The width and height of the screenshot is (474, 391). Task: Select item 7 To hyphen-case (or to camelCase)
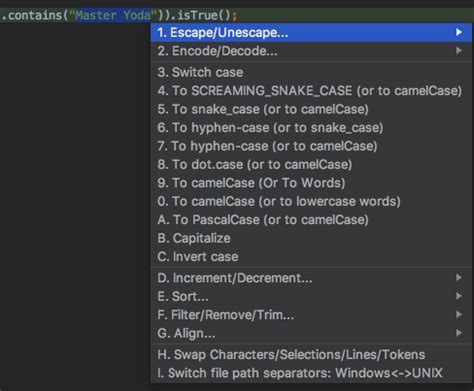(311, 146)
